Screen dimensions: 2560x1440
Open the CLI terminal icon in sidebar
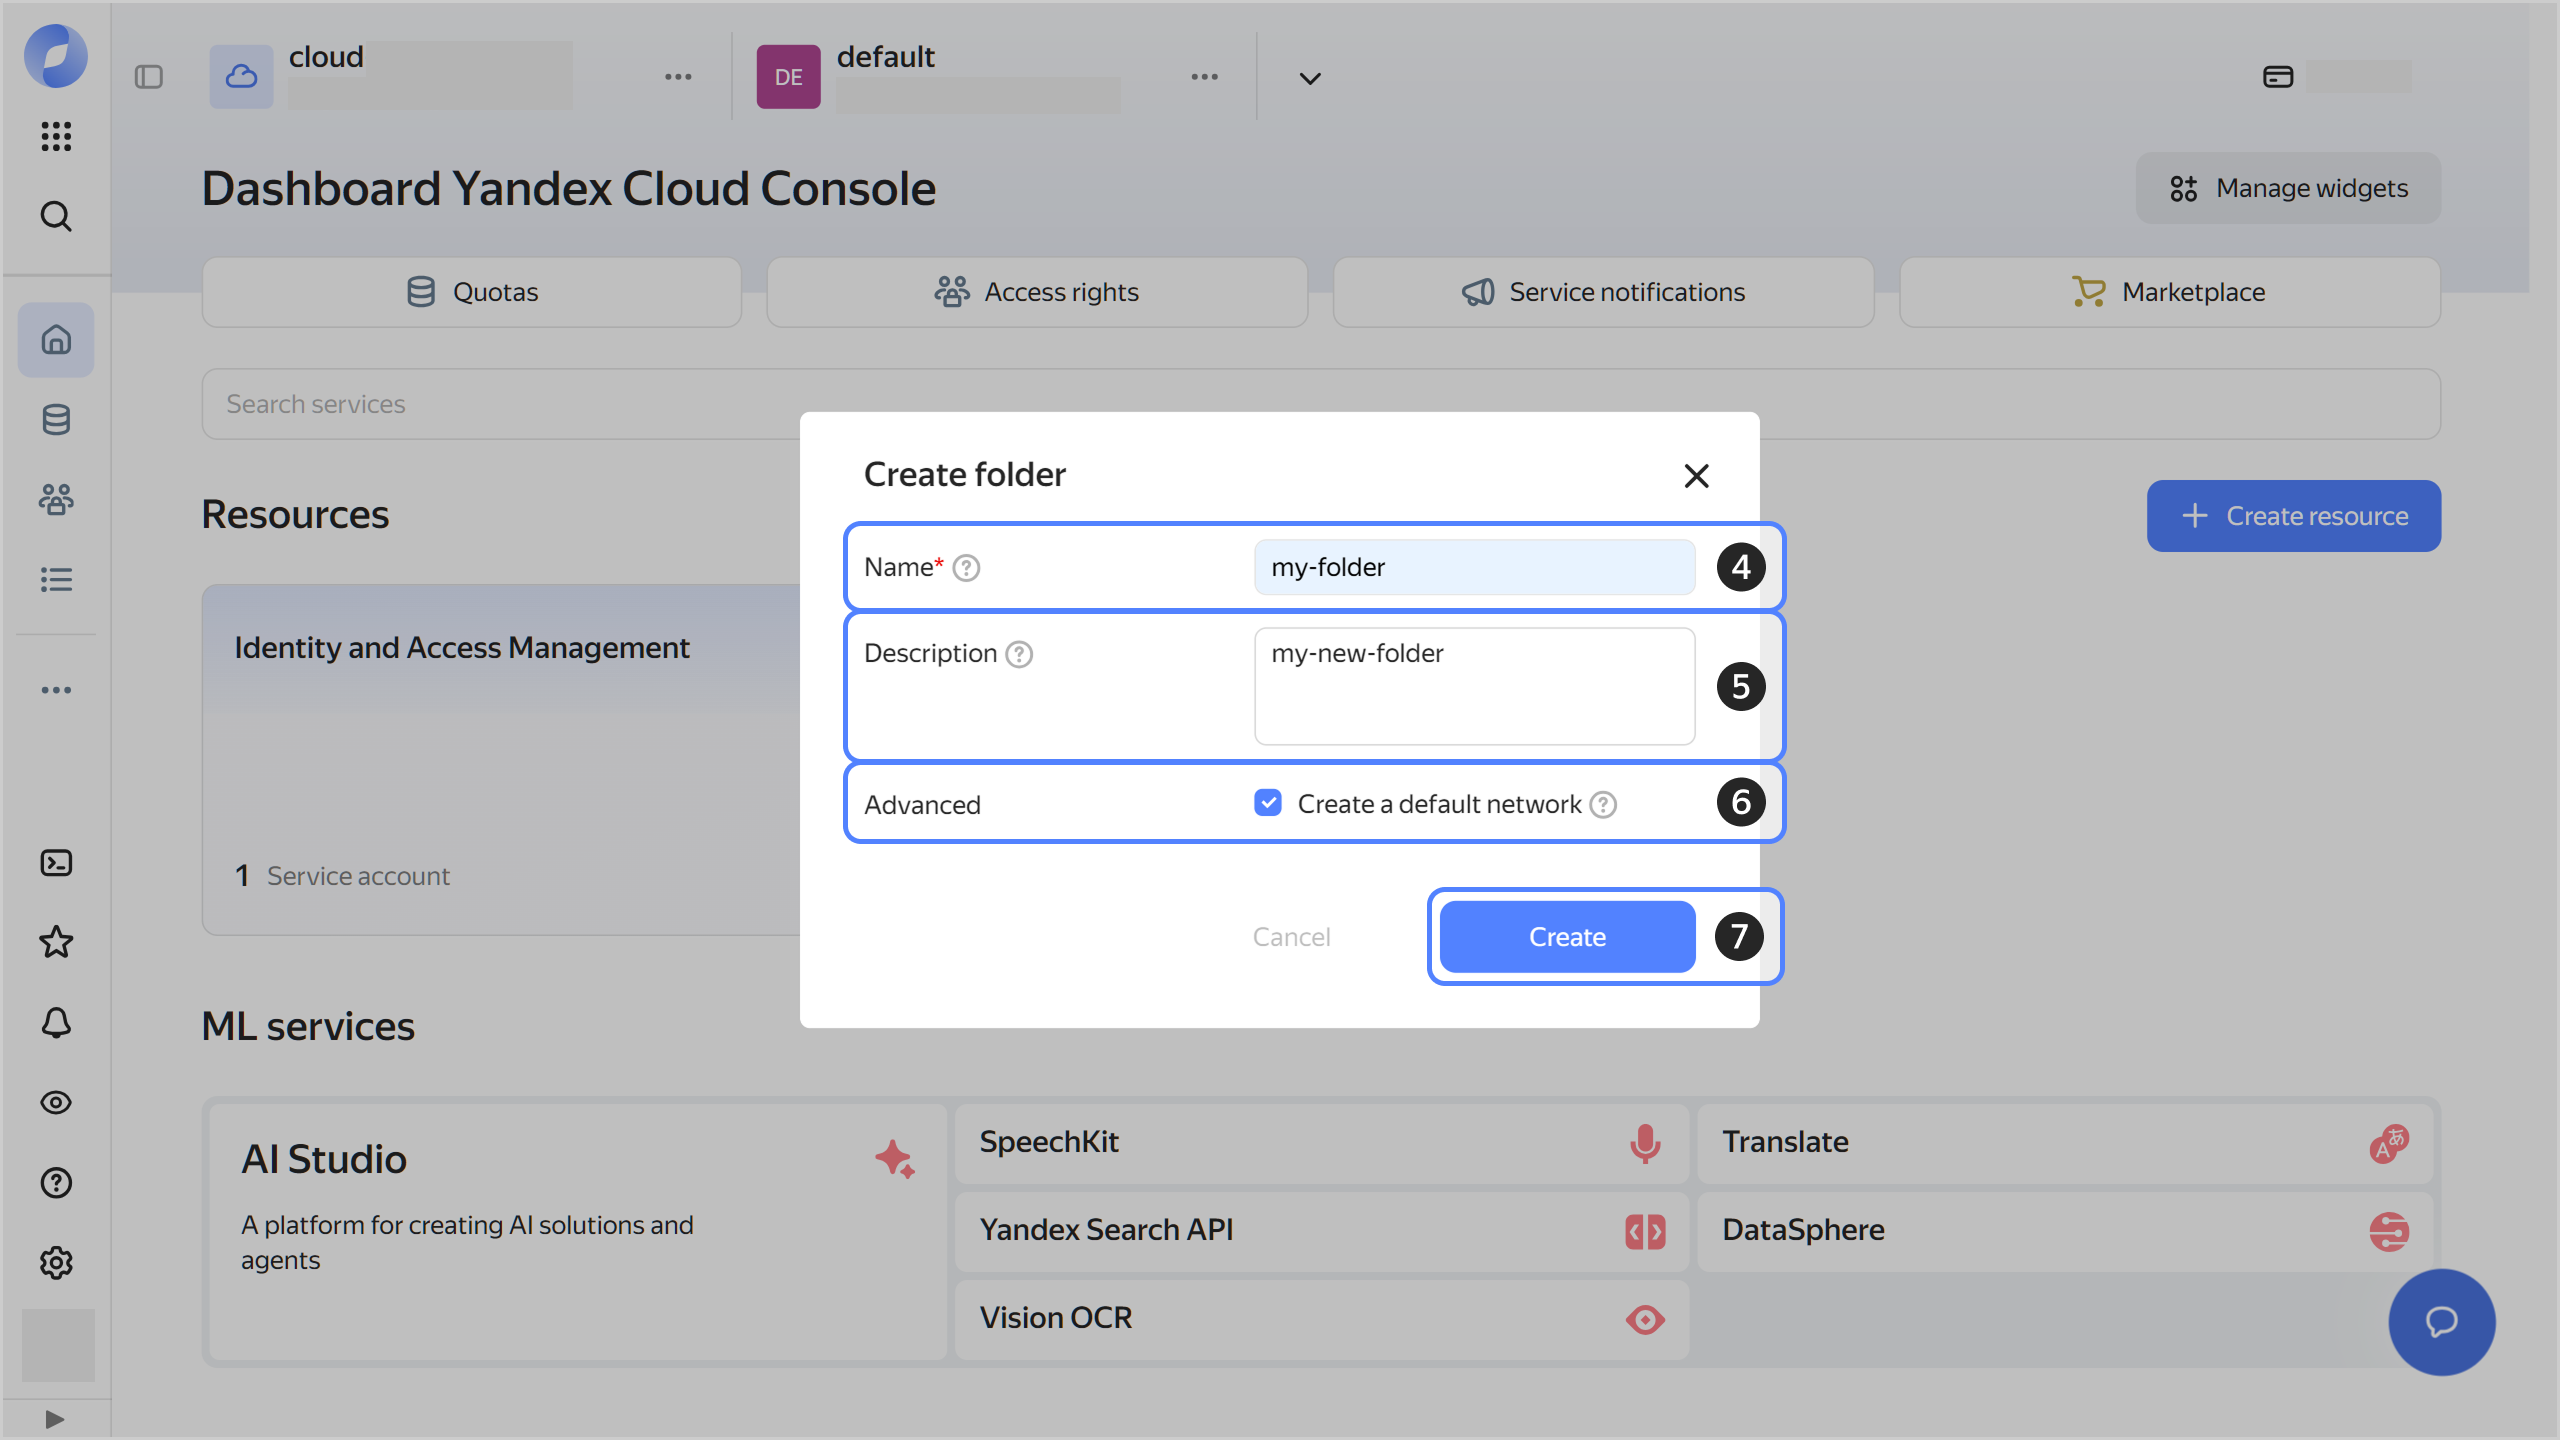click(56, 862)
